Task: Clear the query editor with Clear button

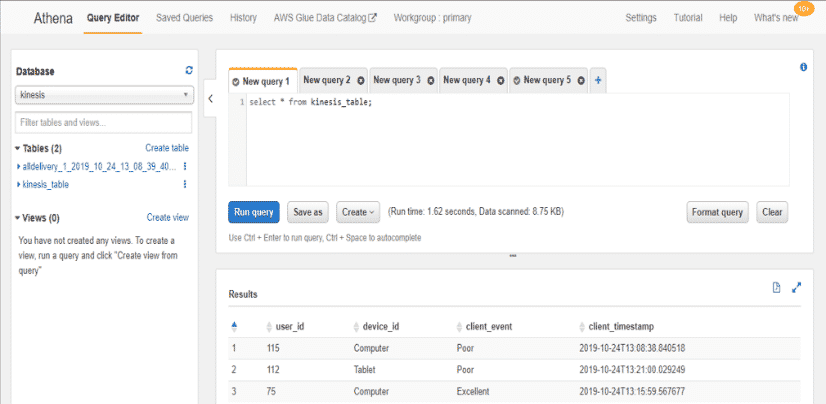Action: click(772, 212)
